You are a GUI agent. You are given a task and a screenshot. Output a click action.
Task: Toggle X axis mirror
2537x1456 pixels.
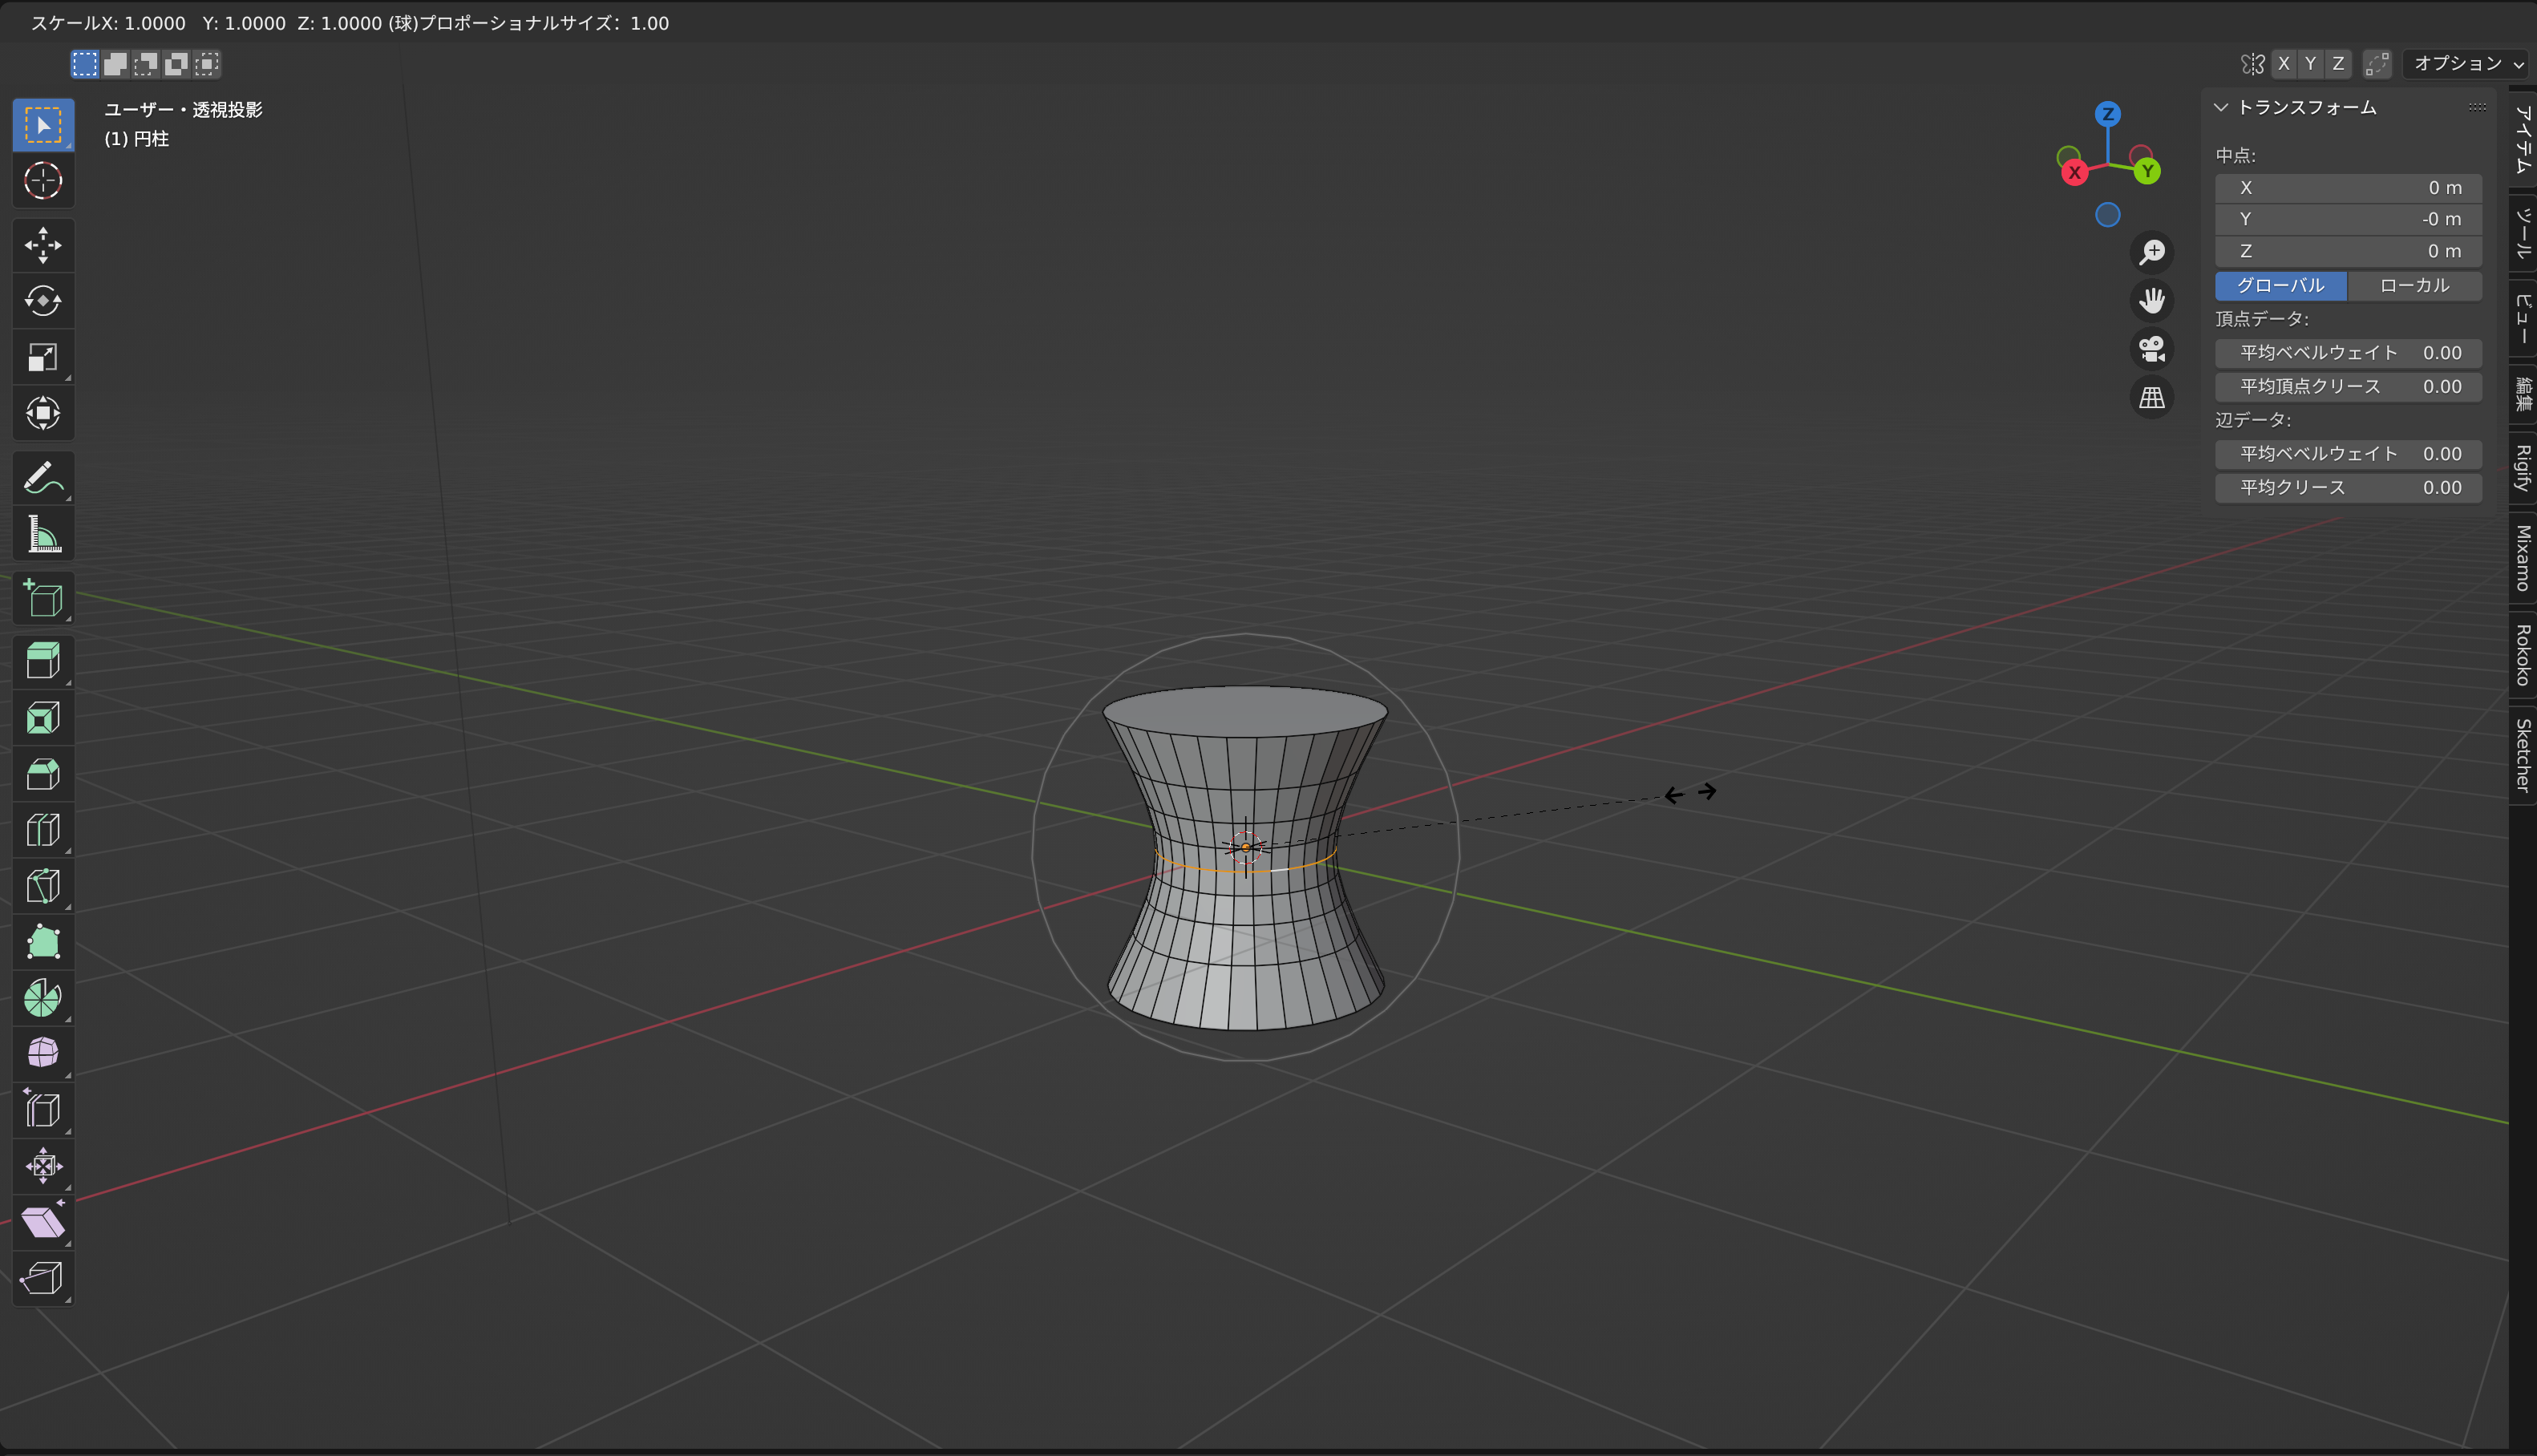[2283, 63]
